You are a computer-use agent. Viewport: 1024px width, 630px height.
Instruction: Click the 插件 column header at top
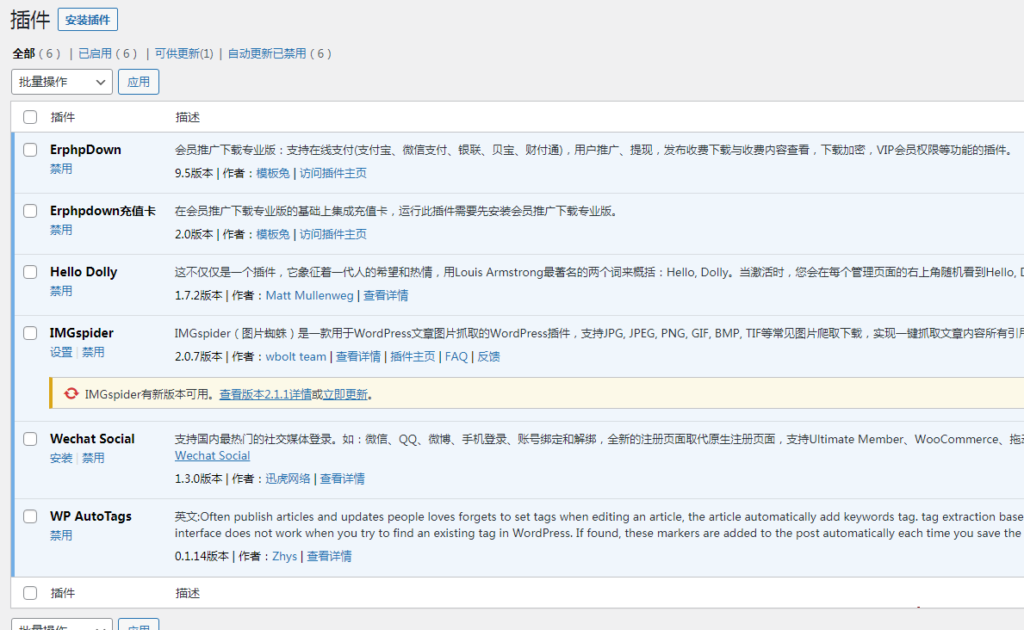click(x=63, y=117)
